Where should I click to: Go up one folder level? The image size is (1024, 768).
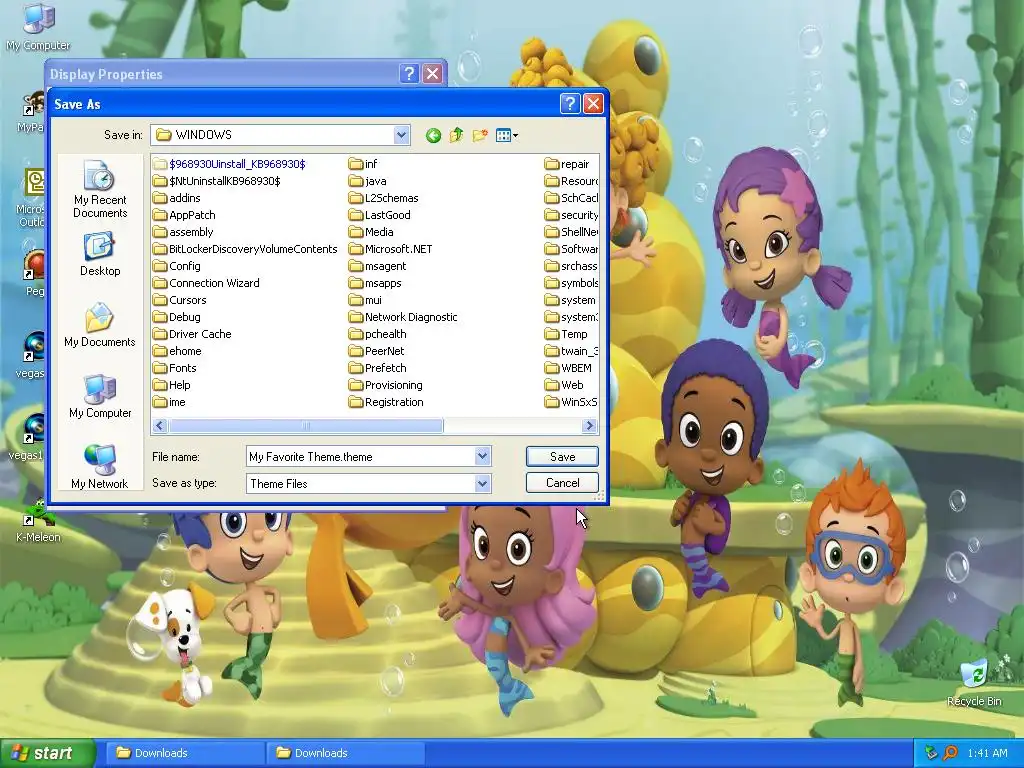pyautogui.click(x=456, y=135)
